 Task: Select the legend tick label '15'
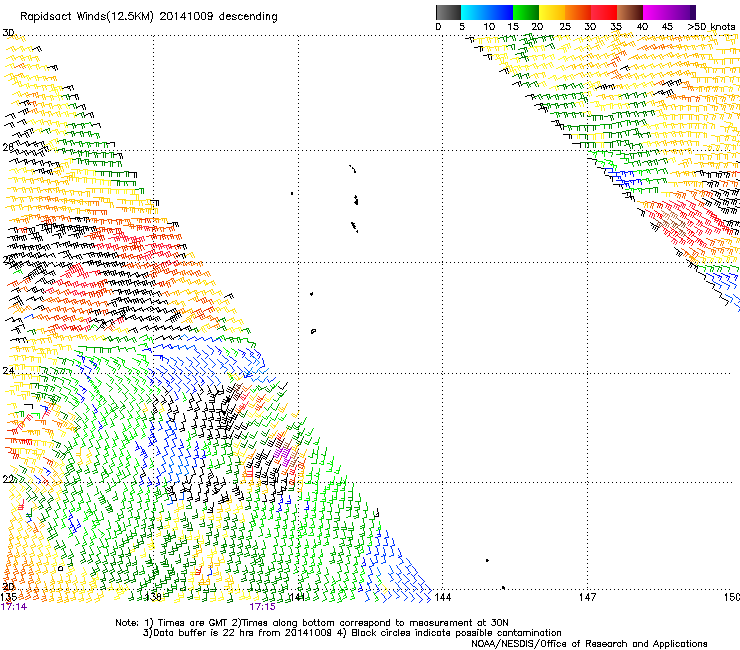513,27
